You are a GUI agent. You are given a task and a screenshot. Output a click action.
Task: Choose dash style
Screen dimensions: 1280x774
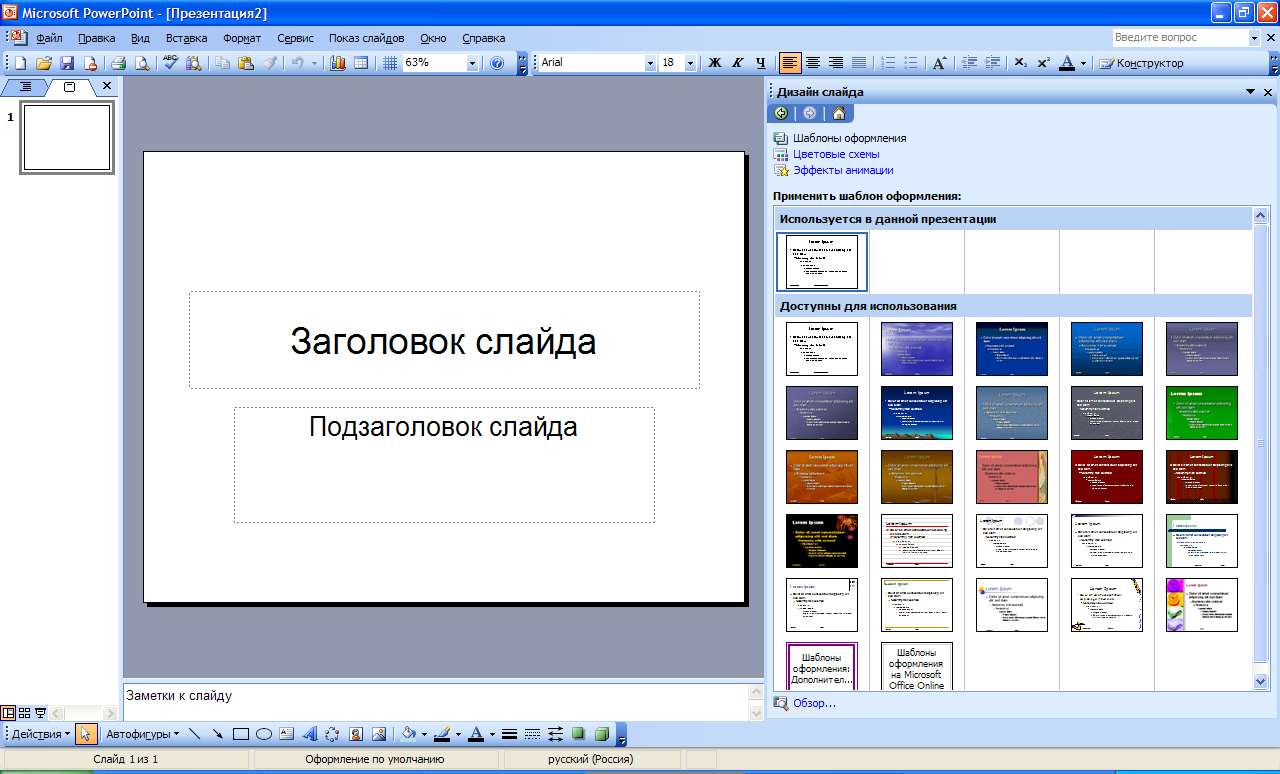click(x=532, y=734)
